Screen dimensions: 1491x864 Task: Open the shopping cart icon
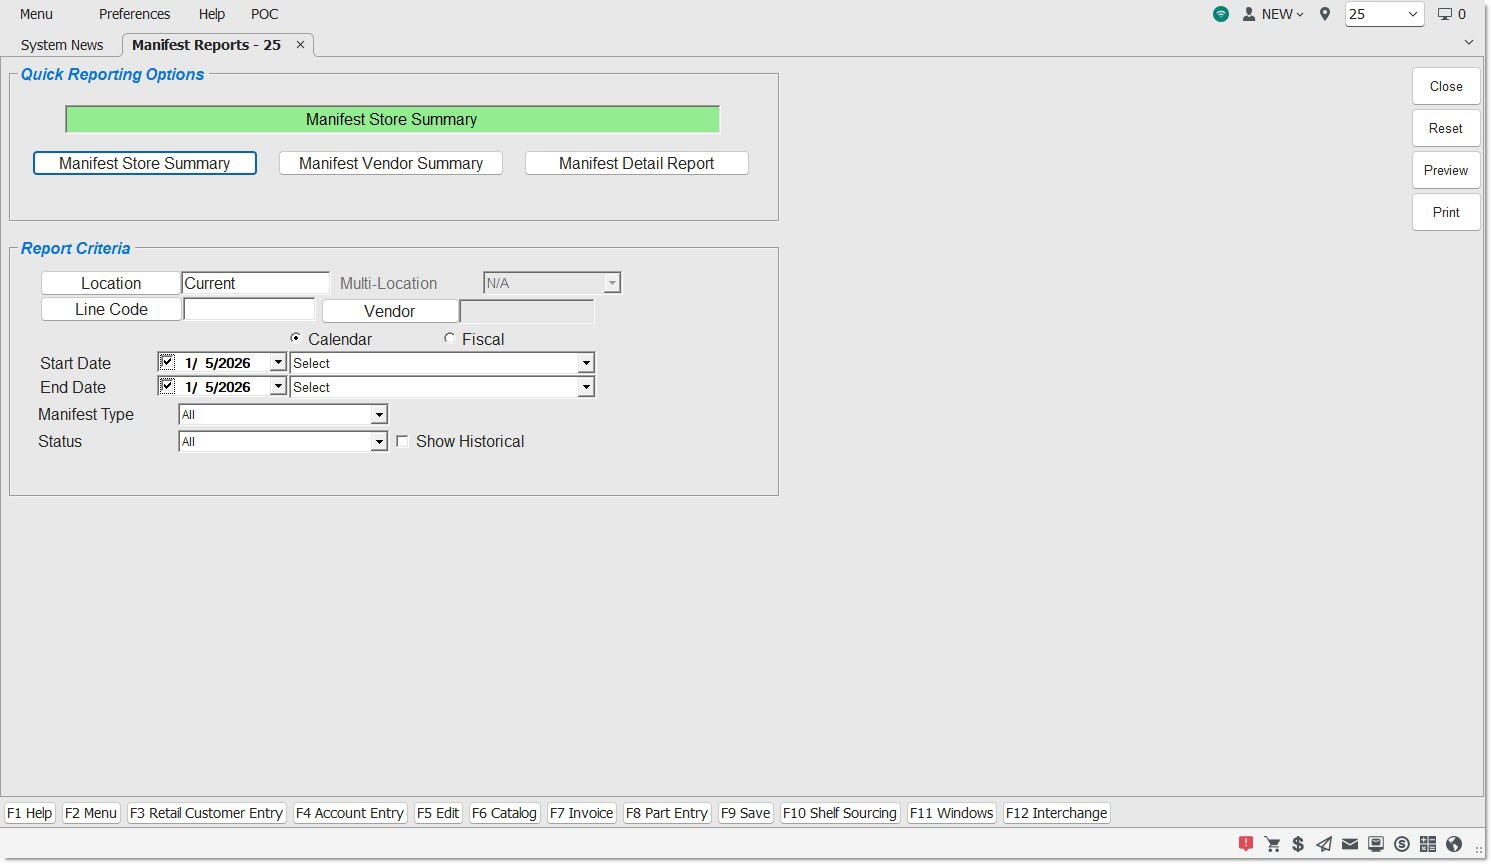coord(1273,844)
